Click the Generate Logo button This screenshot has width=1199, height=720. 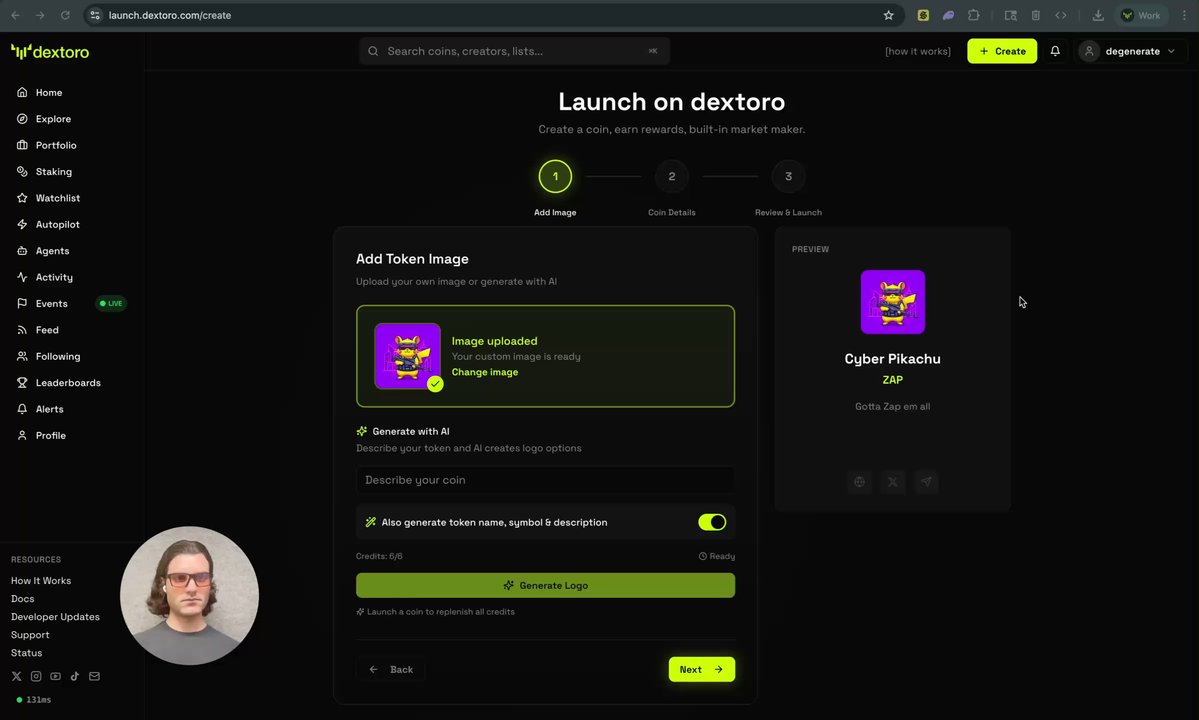(x=545, y=585)
